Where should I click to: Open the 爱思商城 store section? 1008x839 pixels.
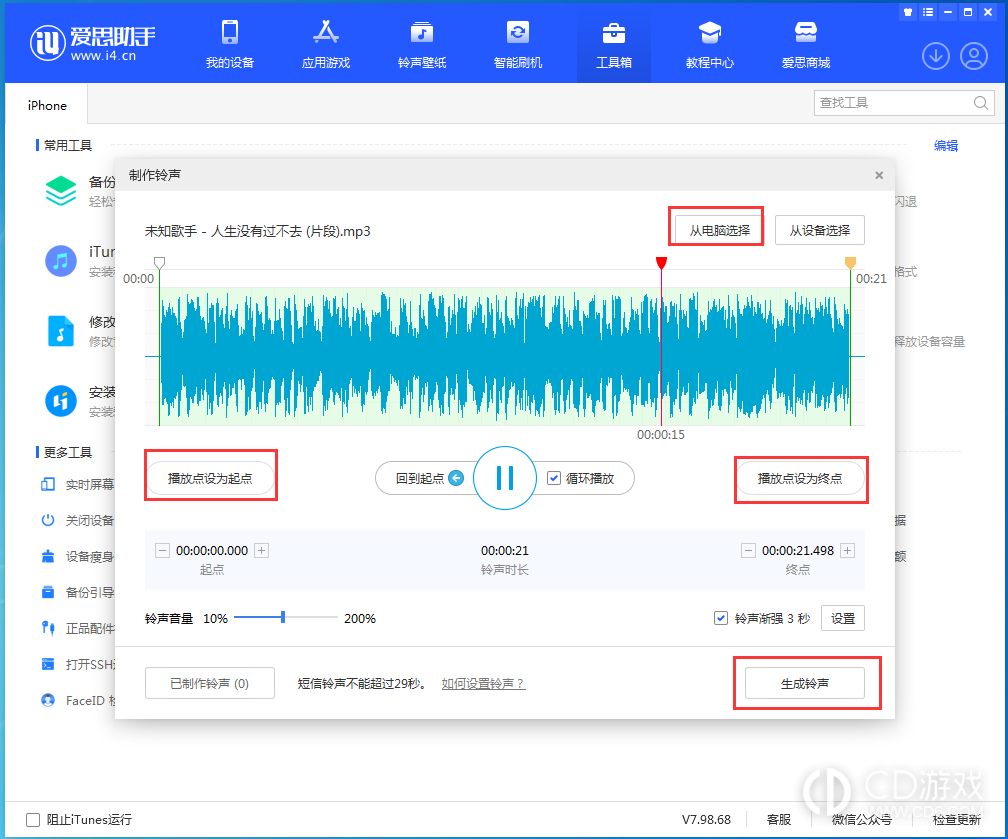point(805,44)
